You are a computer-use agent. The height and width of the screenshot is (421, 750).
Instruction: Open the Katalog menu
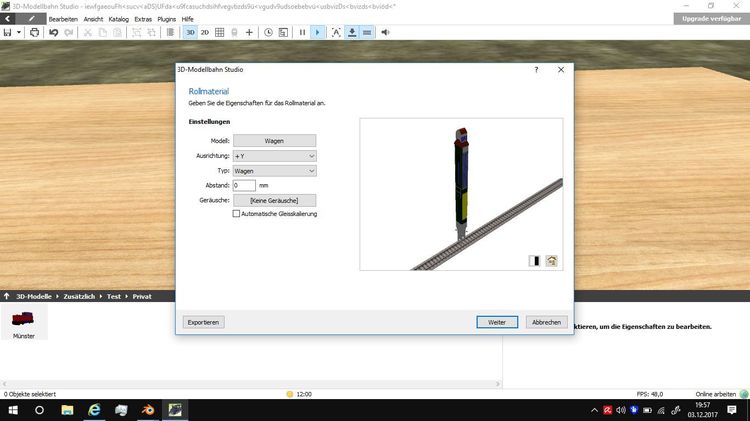tap(118, 19)
